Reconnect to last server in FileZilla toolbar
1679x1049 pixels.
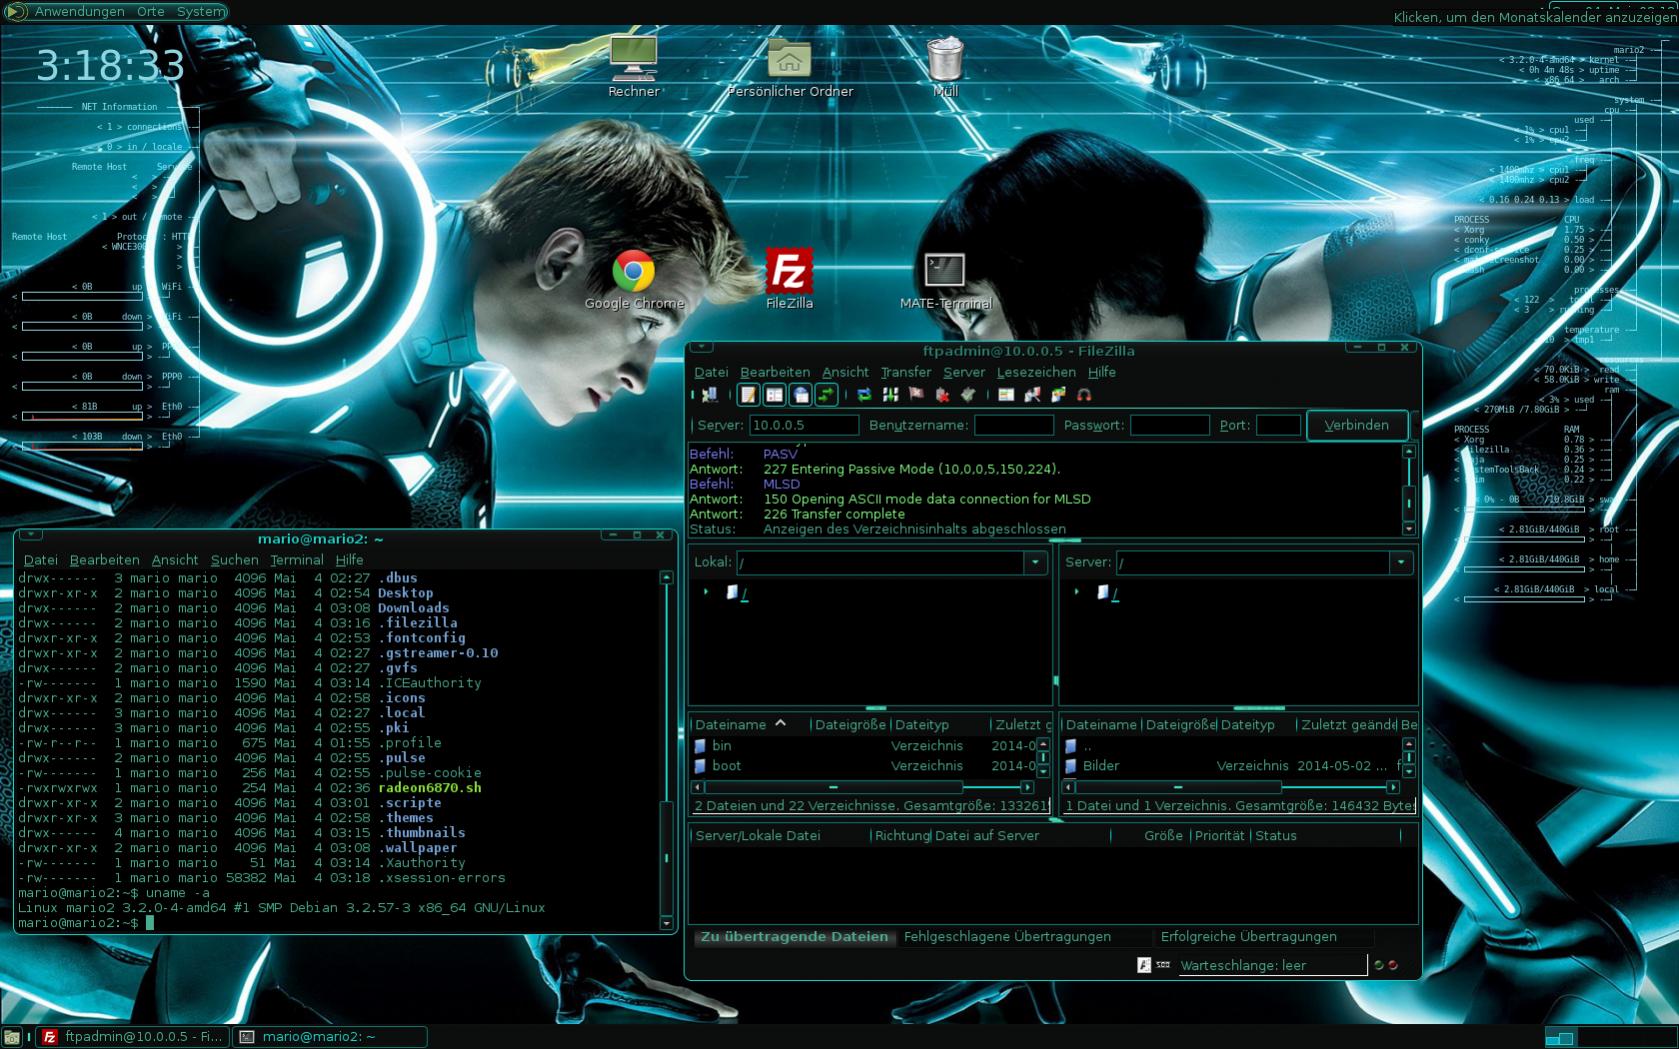pyautogui.click(x=968, y=395)
